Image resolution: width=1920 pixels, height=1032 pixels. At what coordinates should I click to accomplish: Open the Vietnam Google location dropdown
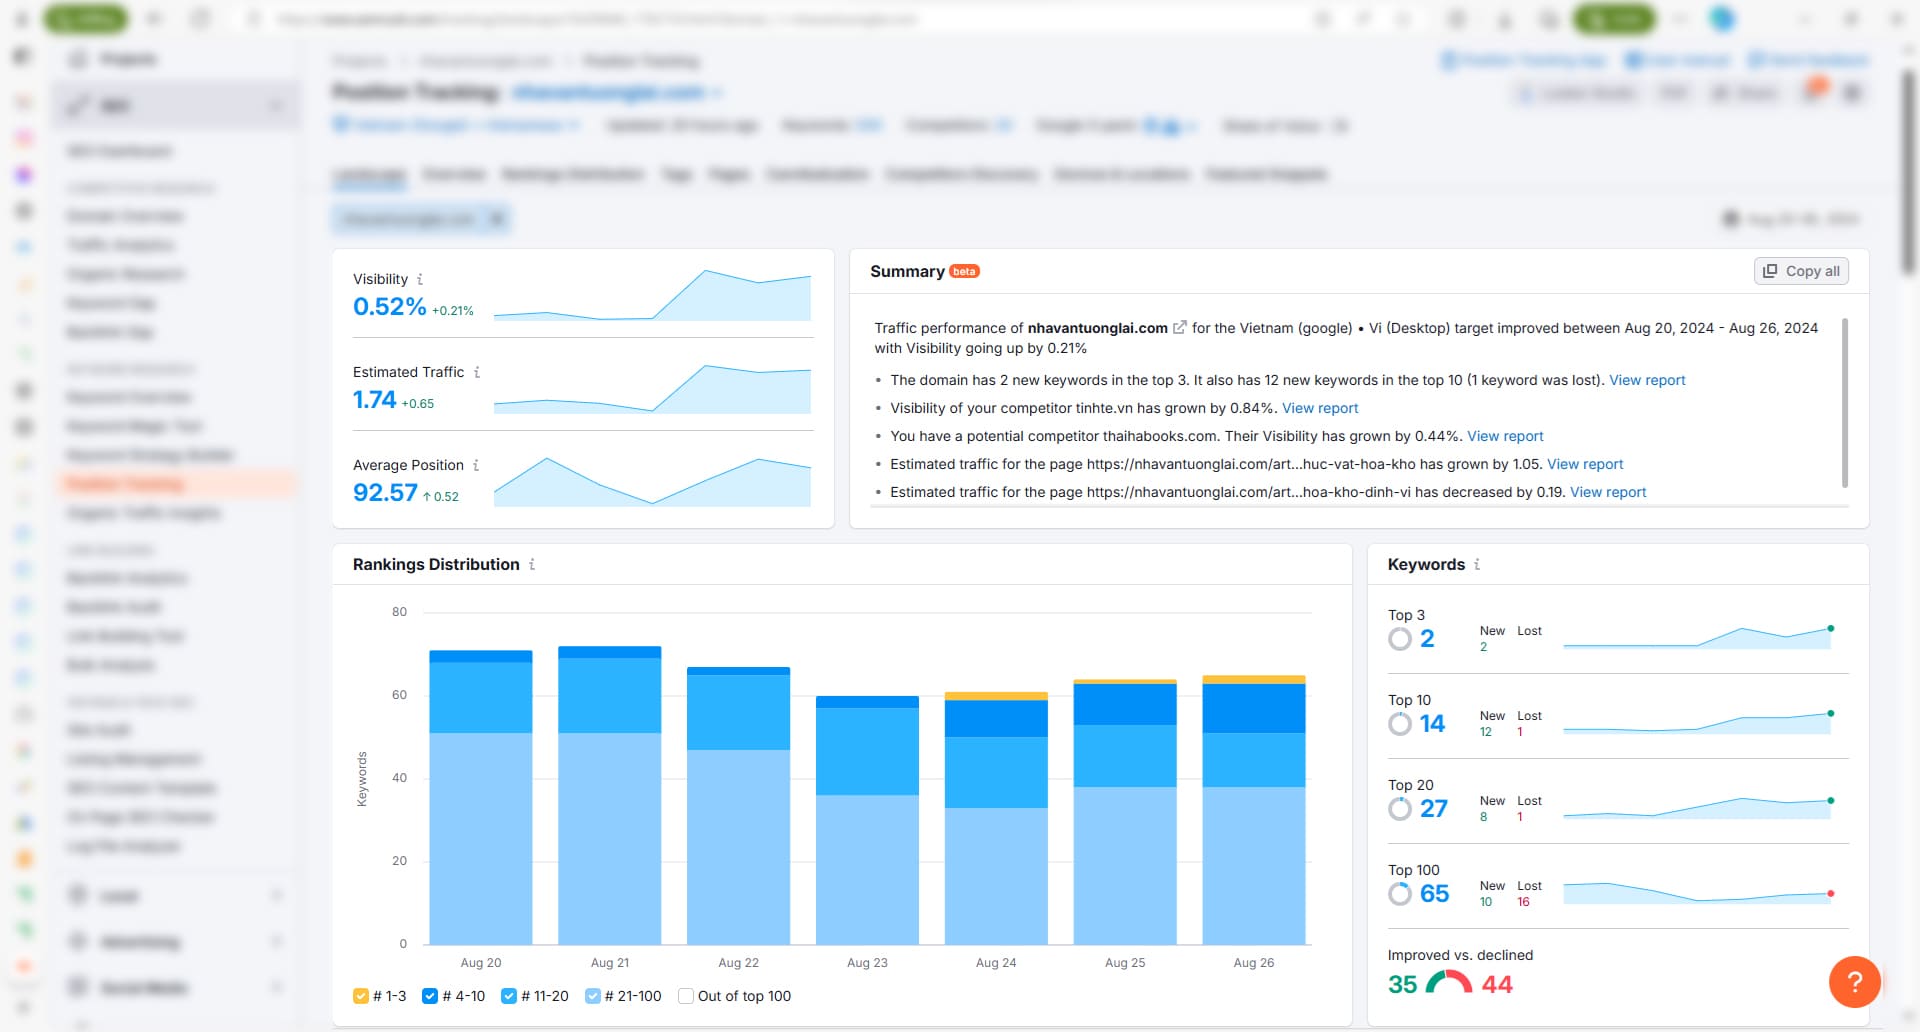[x=456, y=126]
